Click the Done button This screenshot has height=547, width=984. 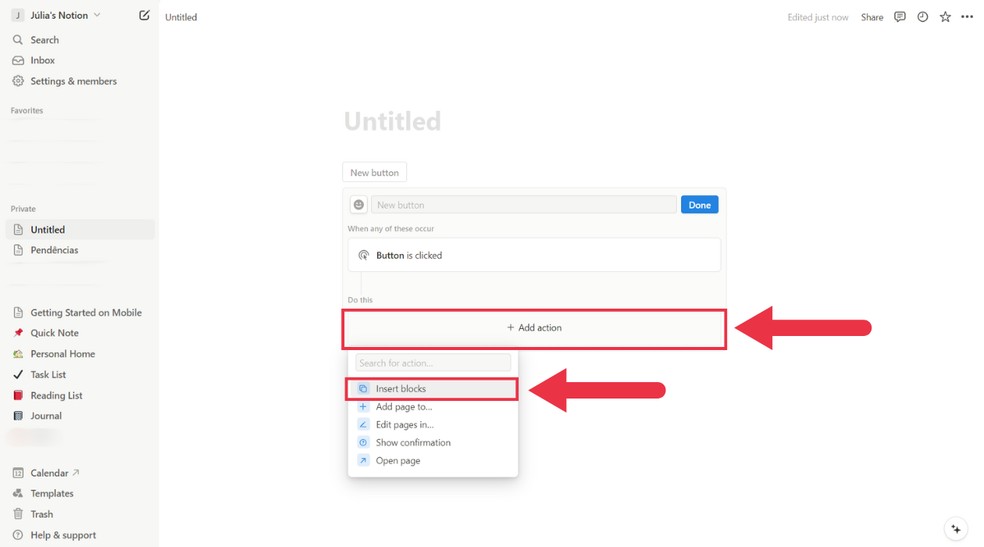click(699, 204)
